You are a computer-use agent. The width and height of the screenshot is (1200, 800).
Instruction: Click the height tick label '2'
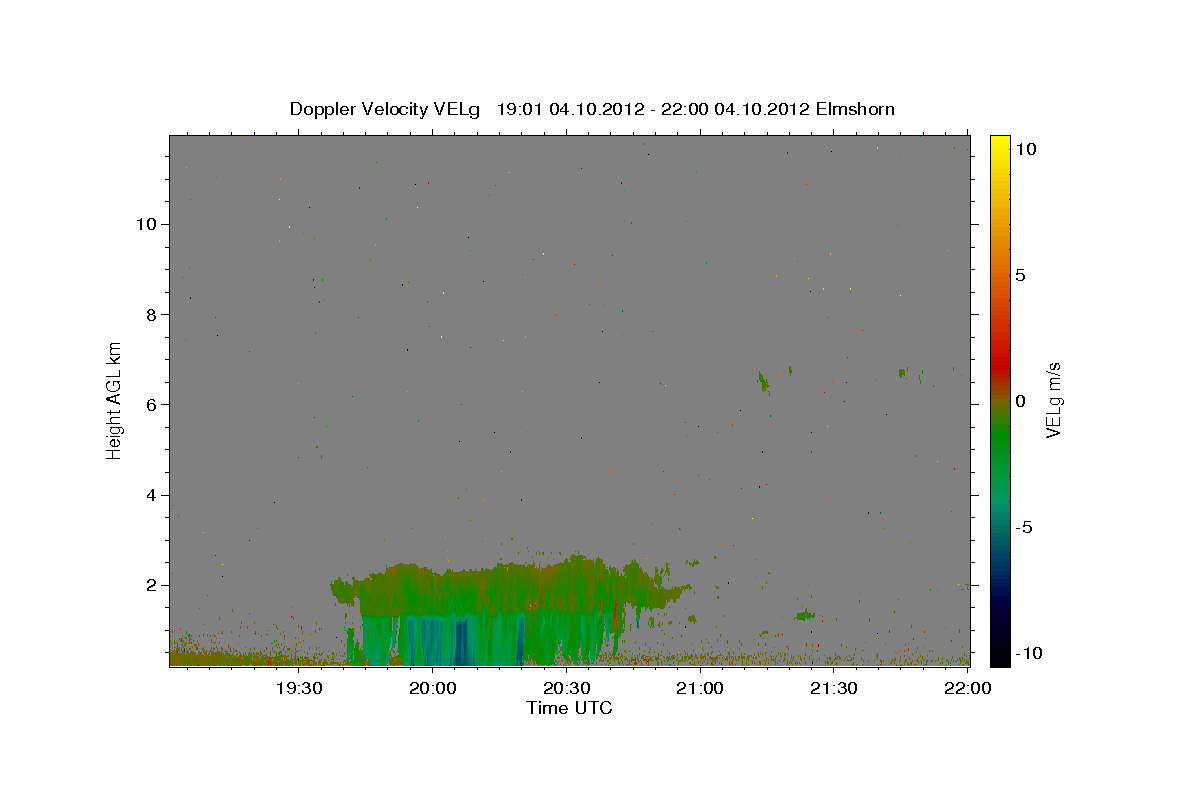(152, 585)
